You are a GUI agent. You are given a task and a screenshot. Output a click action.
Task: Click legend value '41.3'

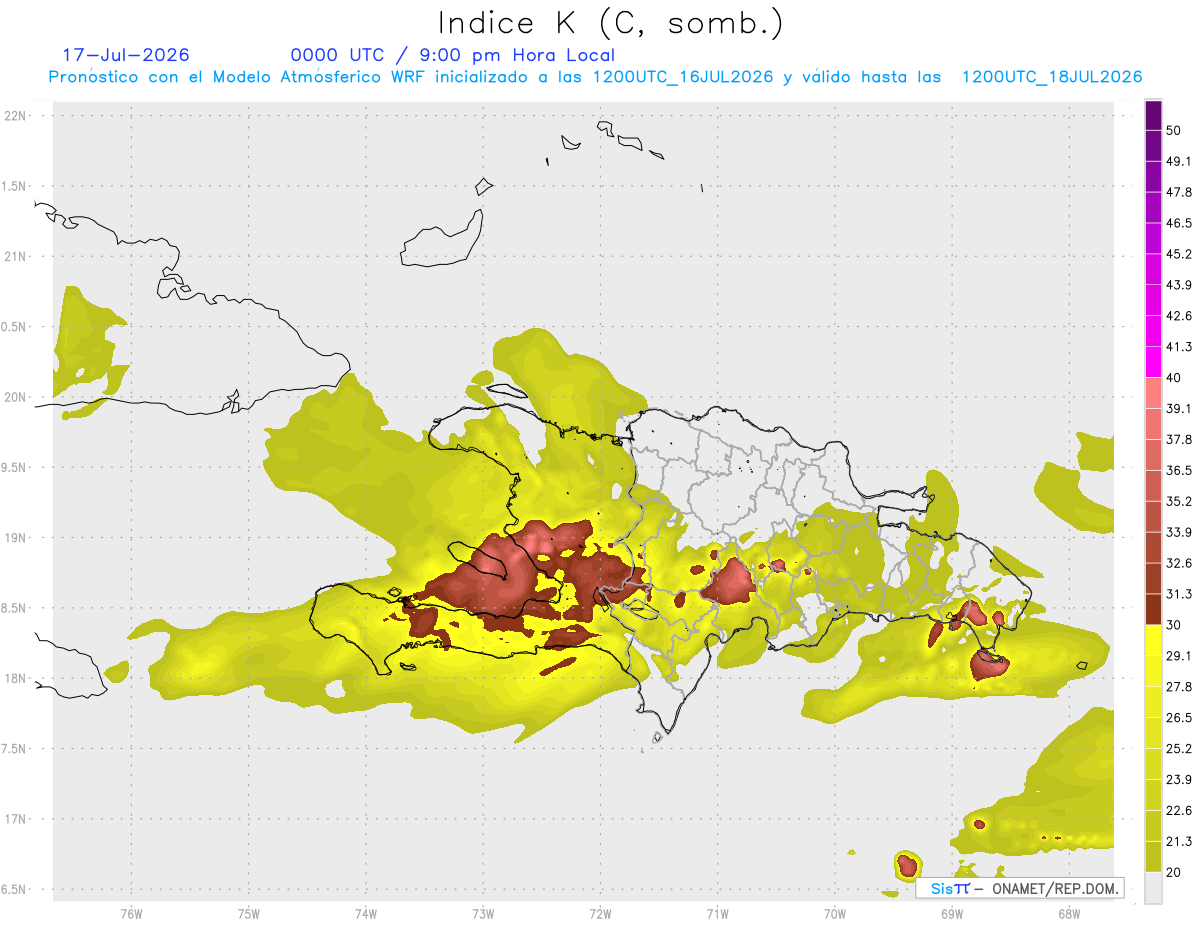click(x=1179, y=347)
